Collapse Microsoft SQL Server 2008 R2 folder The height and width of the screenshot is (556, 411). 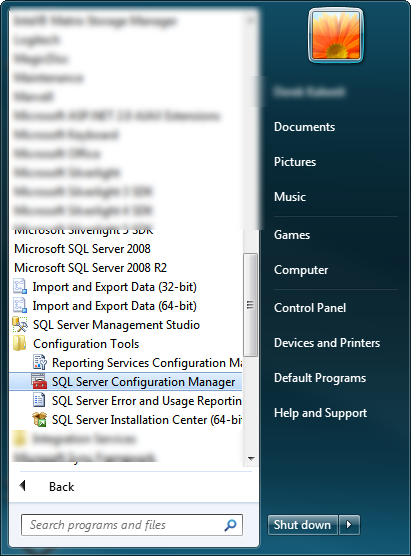[90, 267]
